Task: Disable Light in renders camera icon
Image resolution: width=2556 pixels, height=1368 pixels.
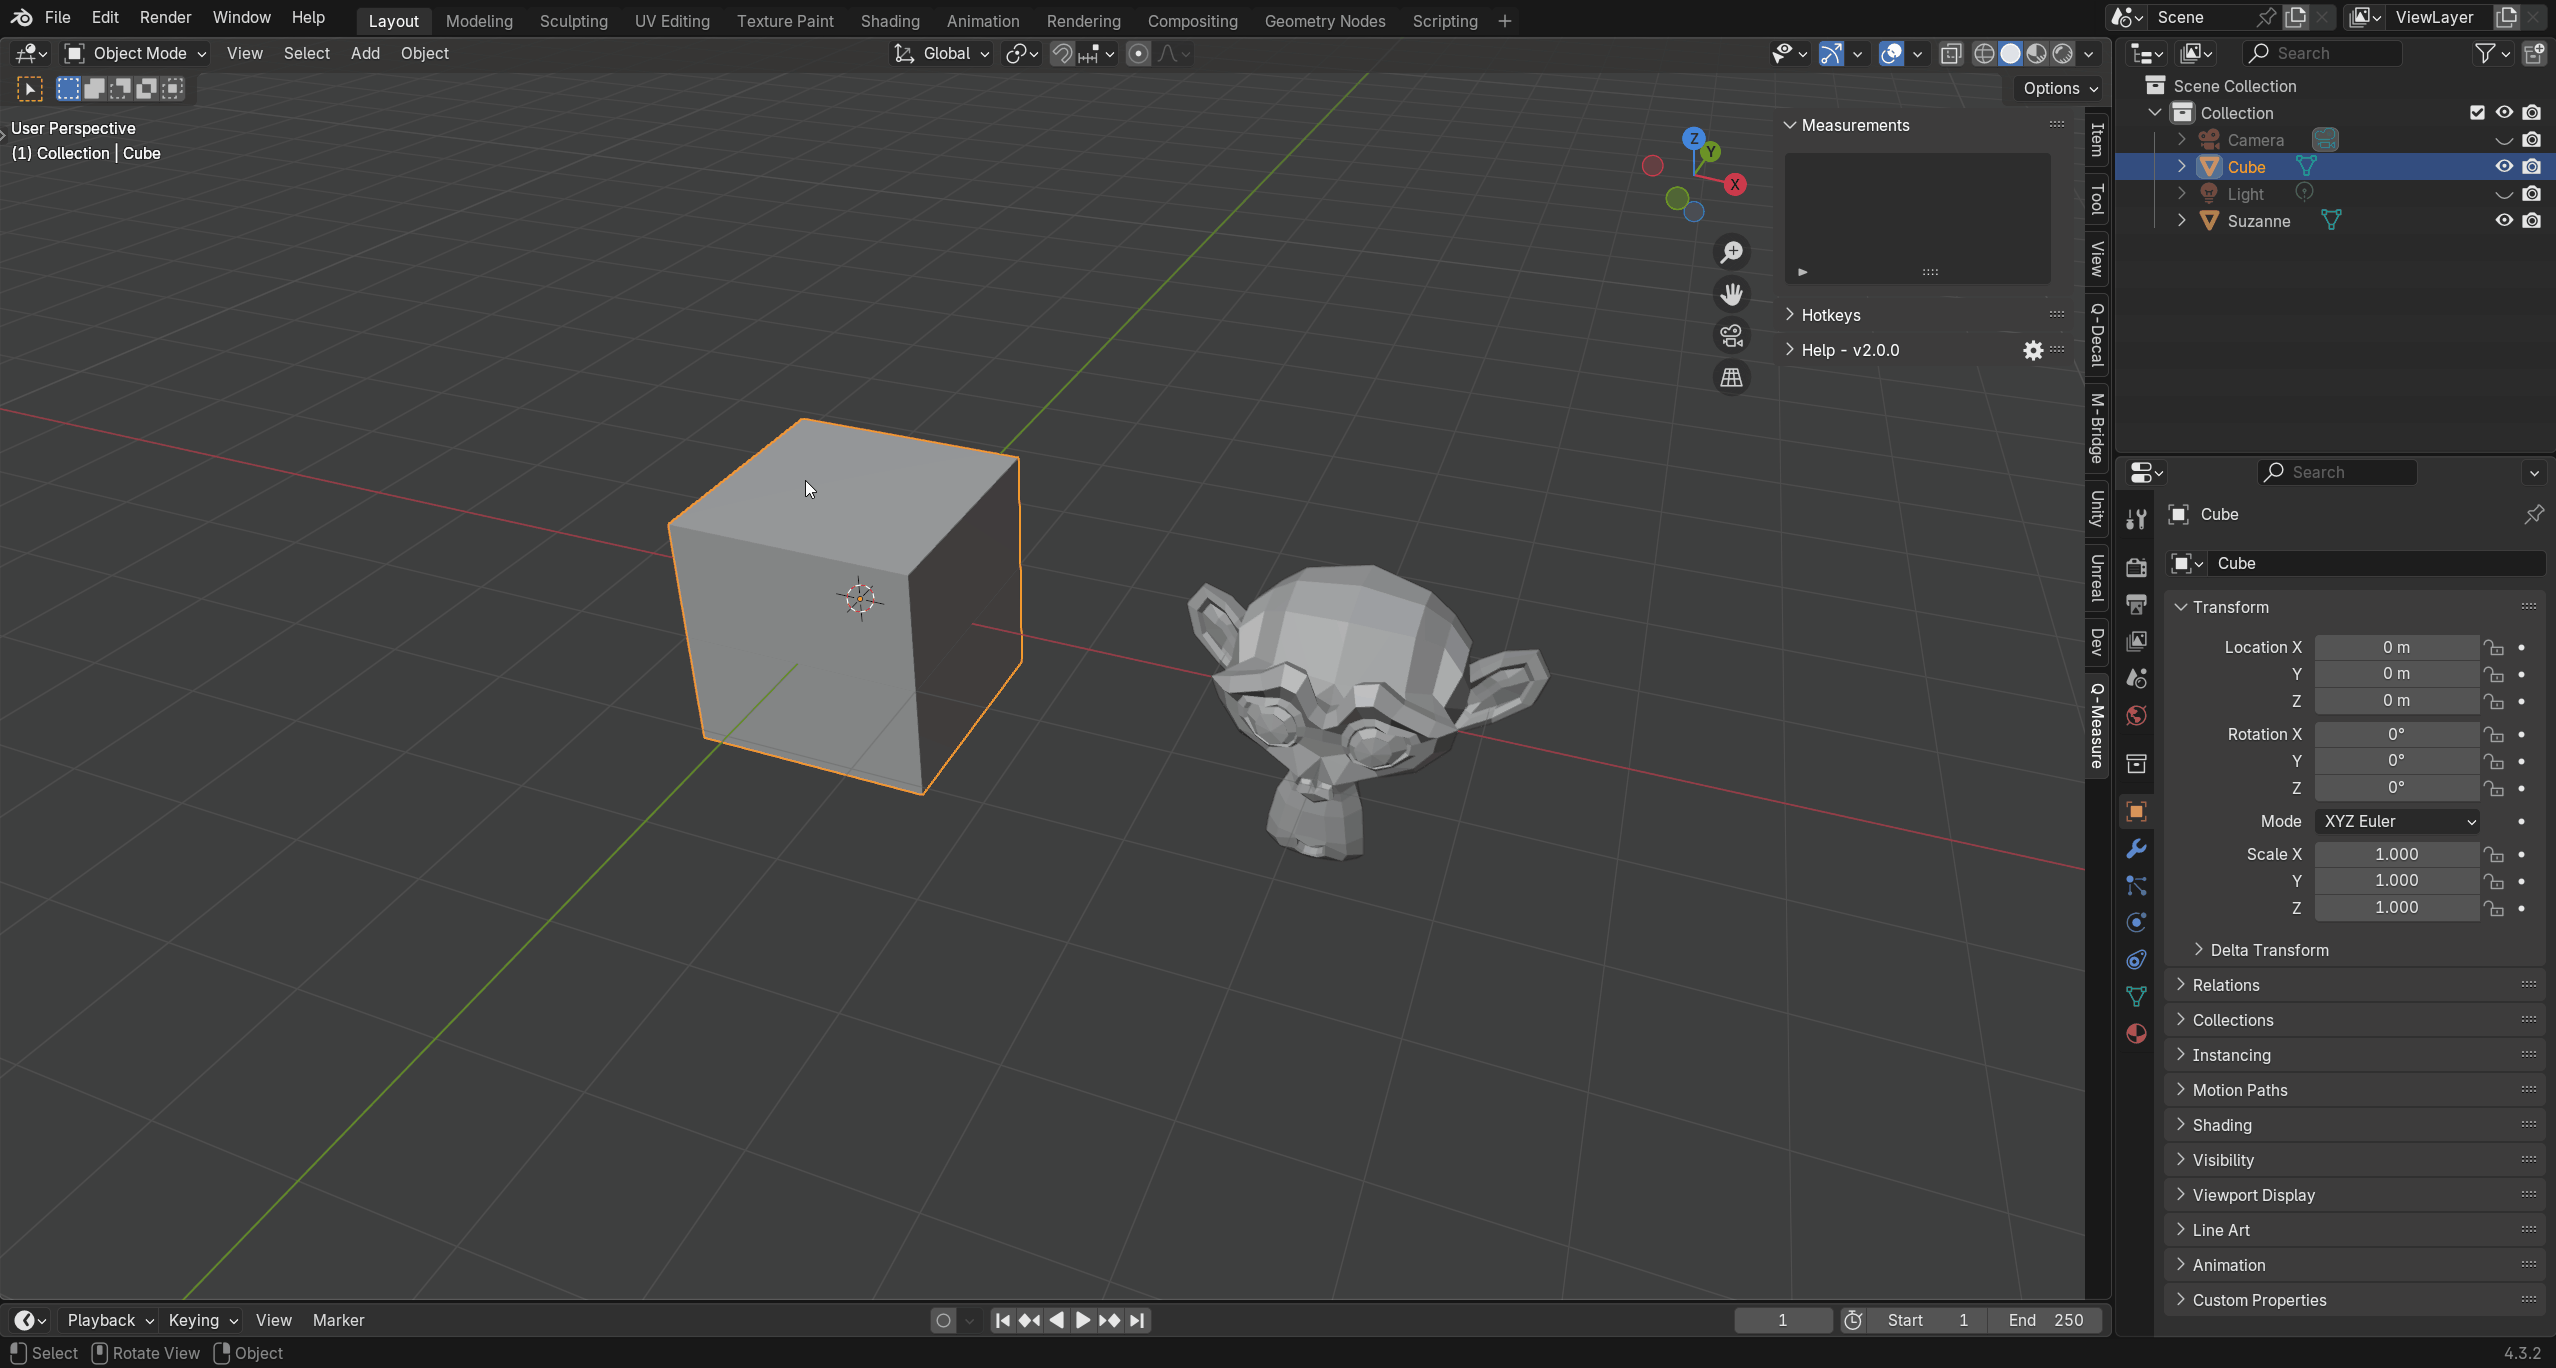Action: pyautogui.click(x=2532, y=193)
